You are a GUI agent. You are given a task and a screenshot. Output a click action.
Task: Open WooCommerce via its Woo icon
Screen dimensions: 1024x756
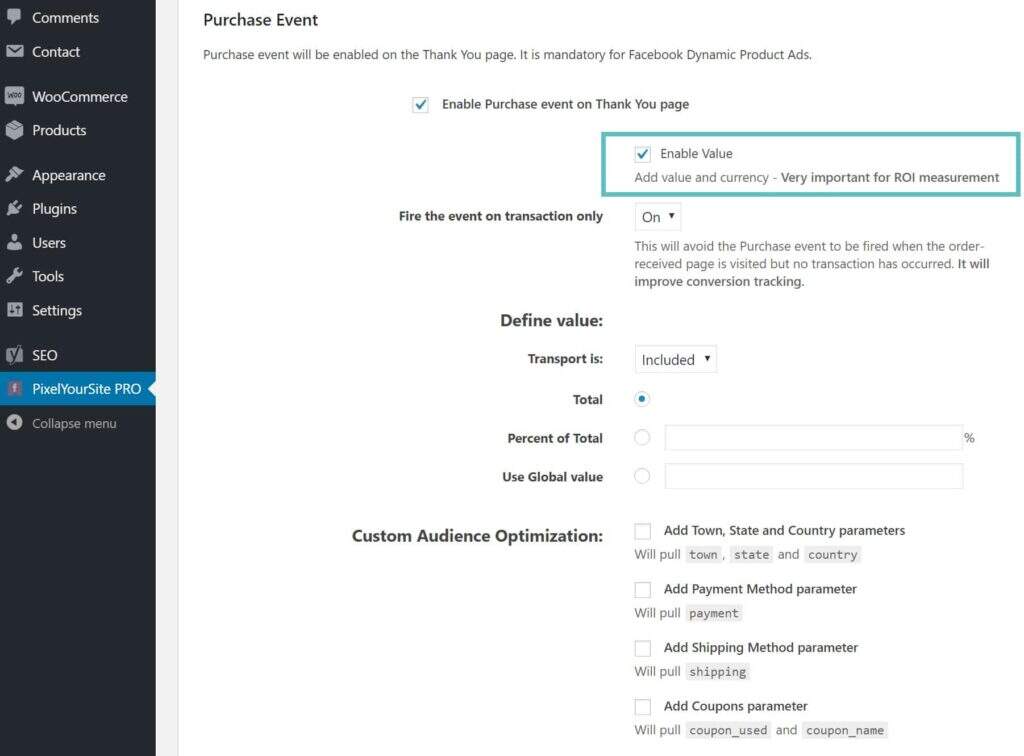[x=14, y=96]
